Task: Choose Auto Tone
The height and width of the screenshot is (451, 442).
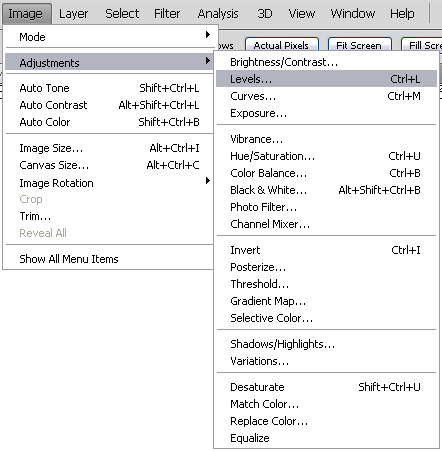Action: click(109, 88)
